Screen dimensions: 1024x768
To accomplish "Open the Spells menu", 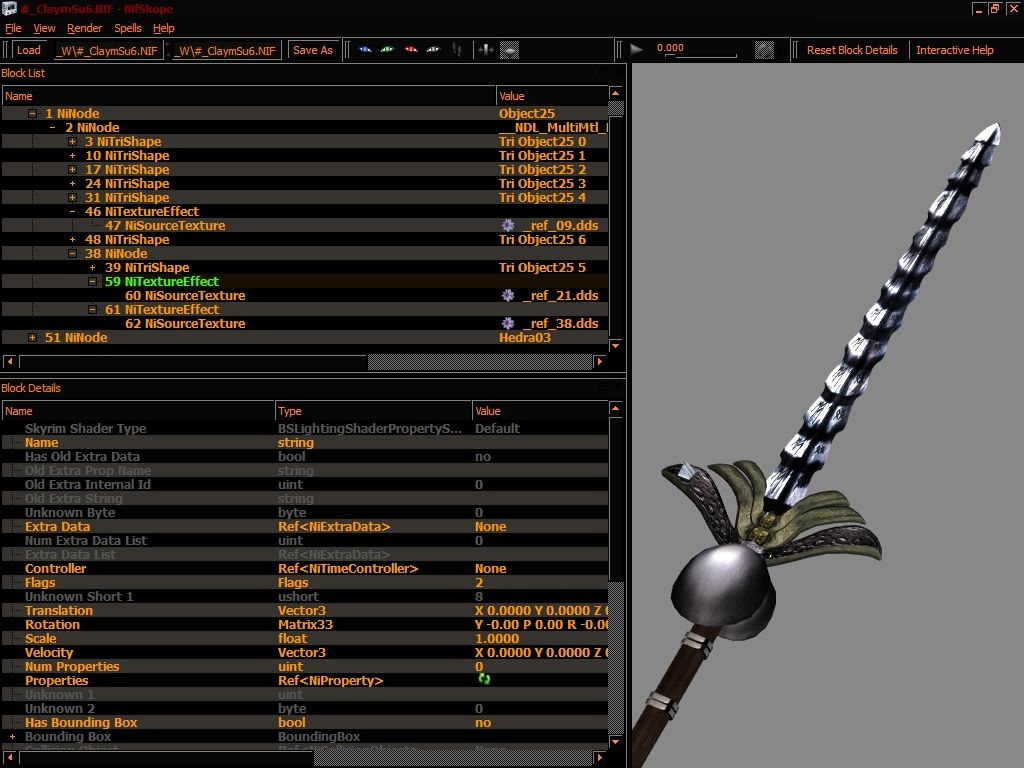I will click(127, 28).
